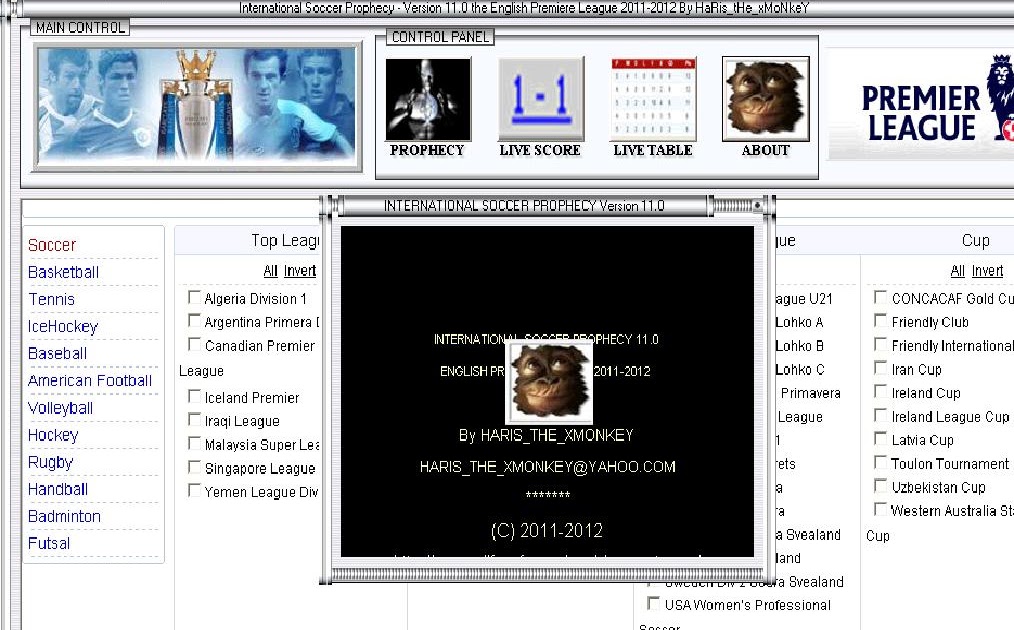Click the Top League column header
This screenshot has width=1014, height=630.
click(x=285, y=241)
